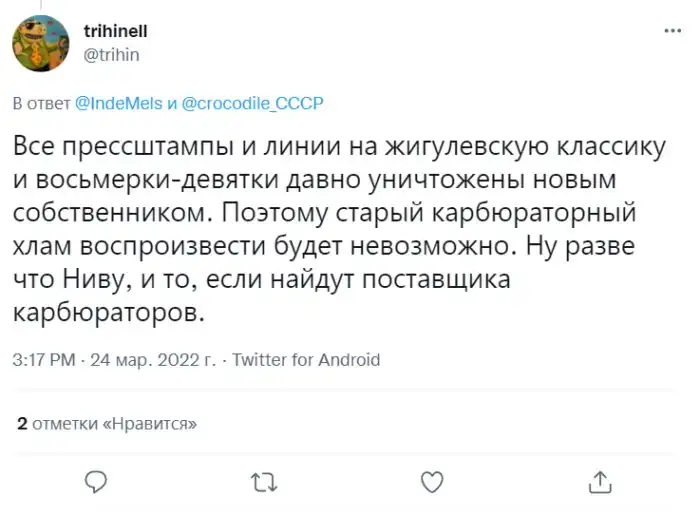Click the 3:17 PM timestamp
Viewport: 700px width, 515px height.
click(x=44, y=360)
